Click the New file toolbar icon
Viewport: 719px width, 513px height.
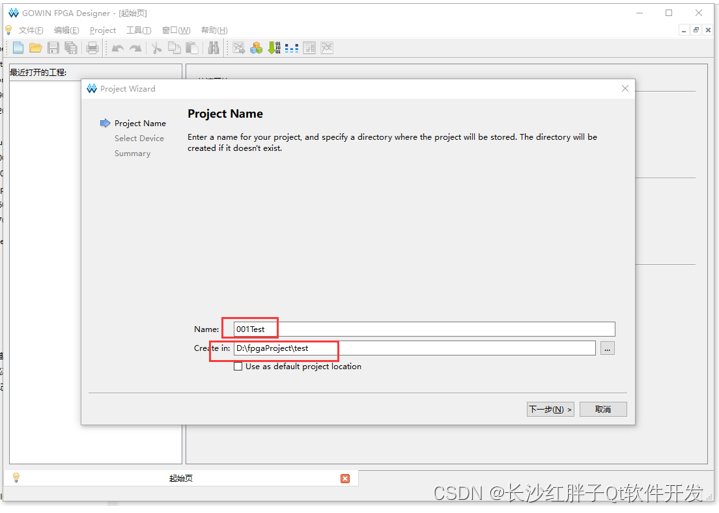[x=18, y=48]
